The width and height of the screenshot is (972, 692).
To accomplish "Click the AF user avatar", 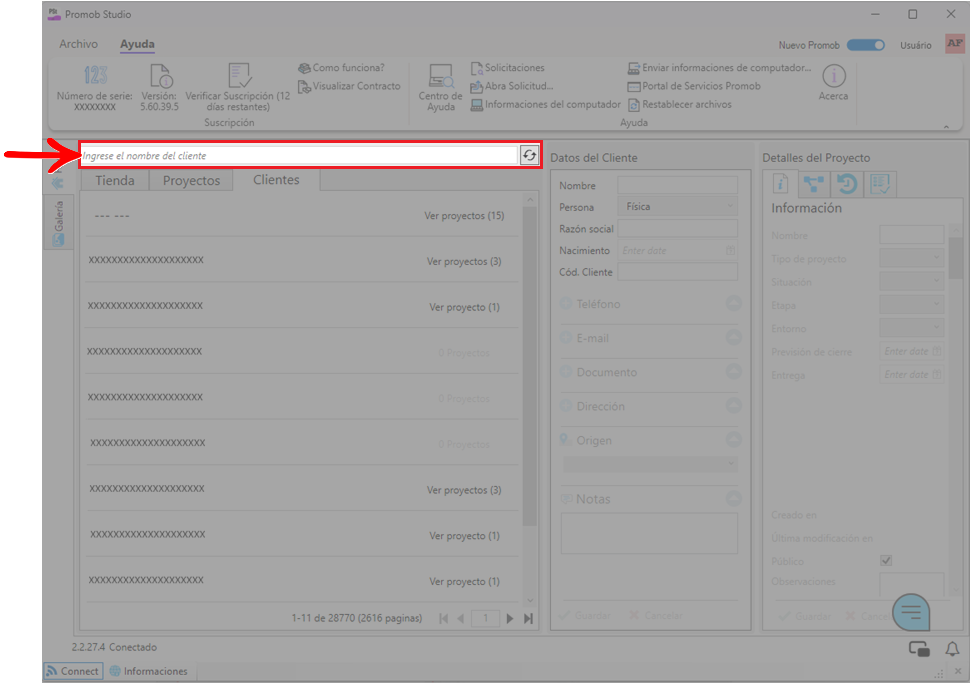I will [955, 43].
